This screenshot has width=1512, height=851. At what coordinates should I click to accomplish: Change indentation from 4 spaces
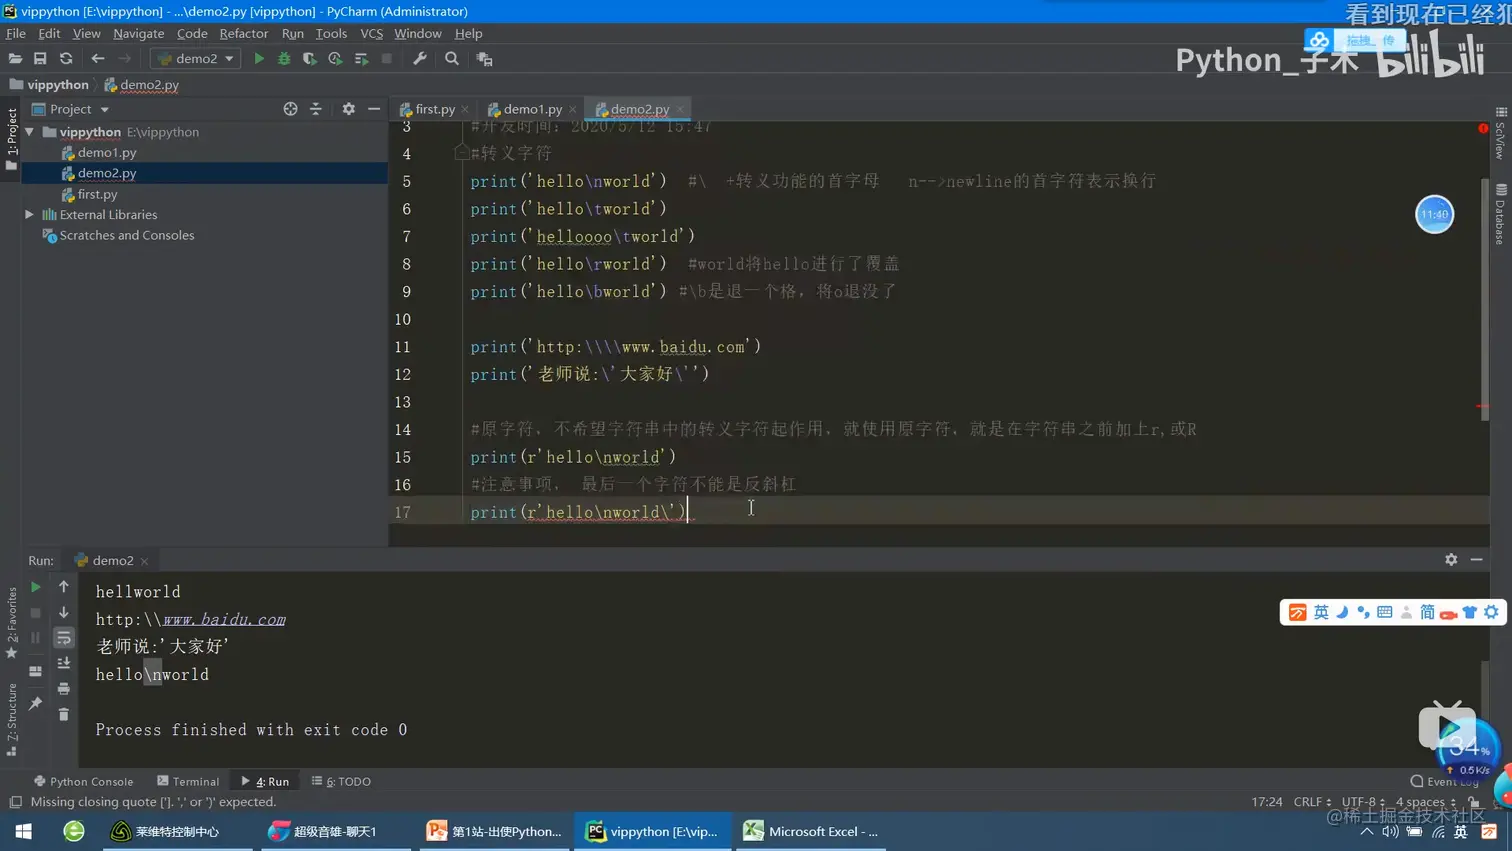tap(1426, 802)
